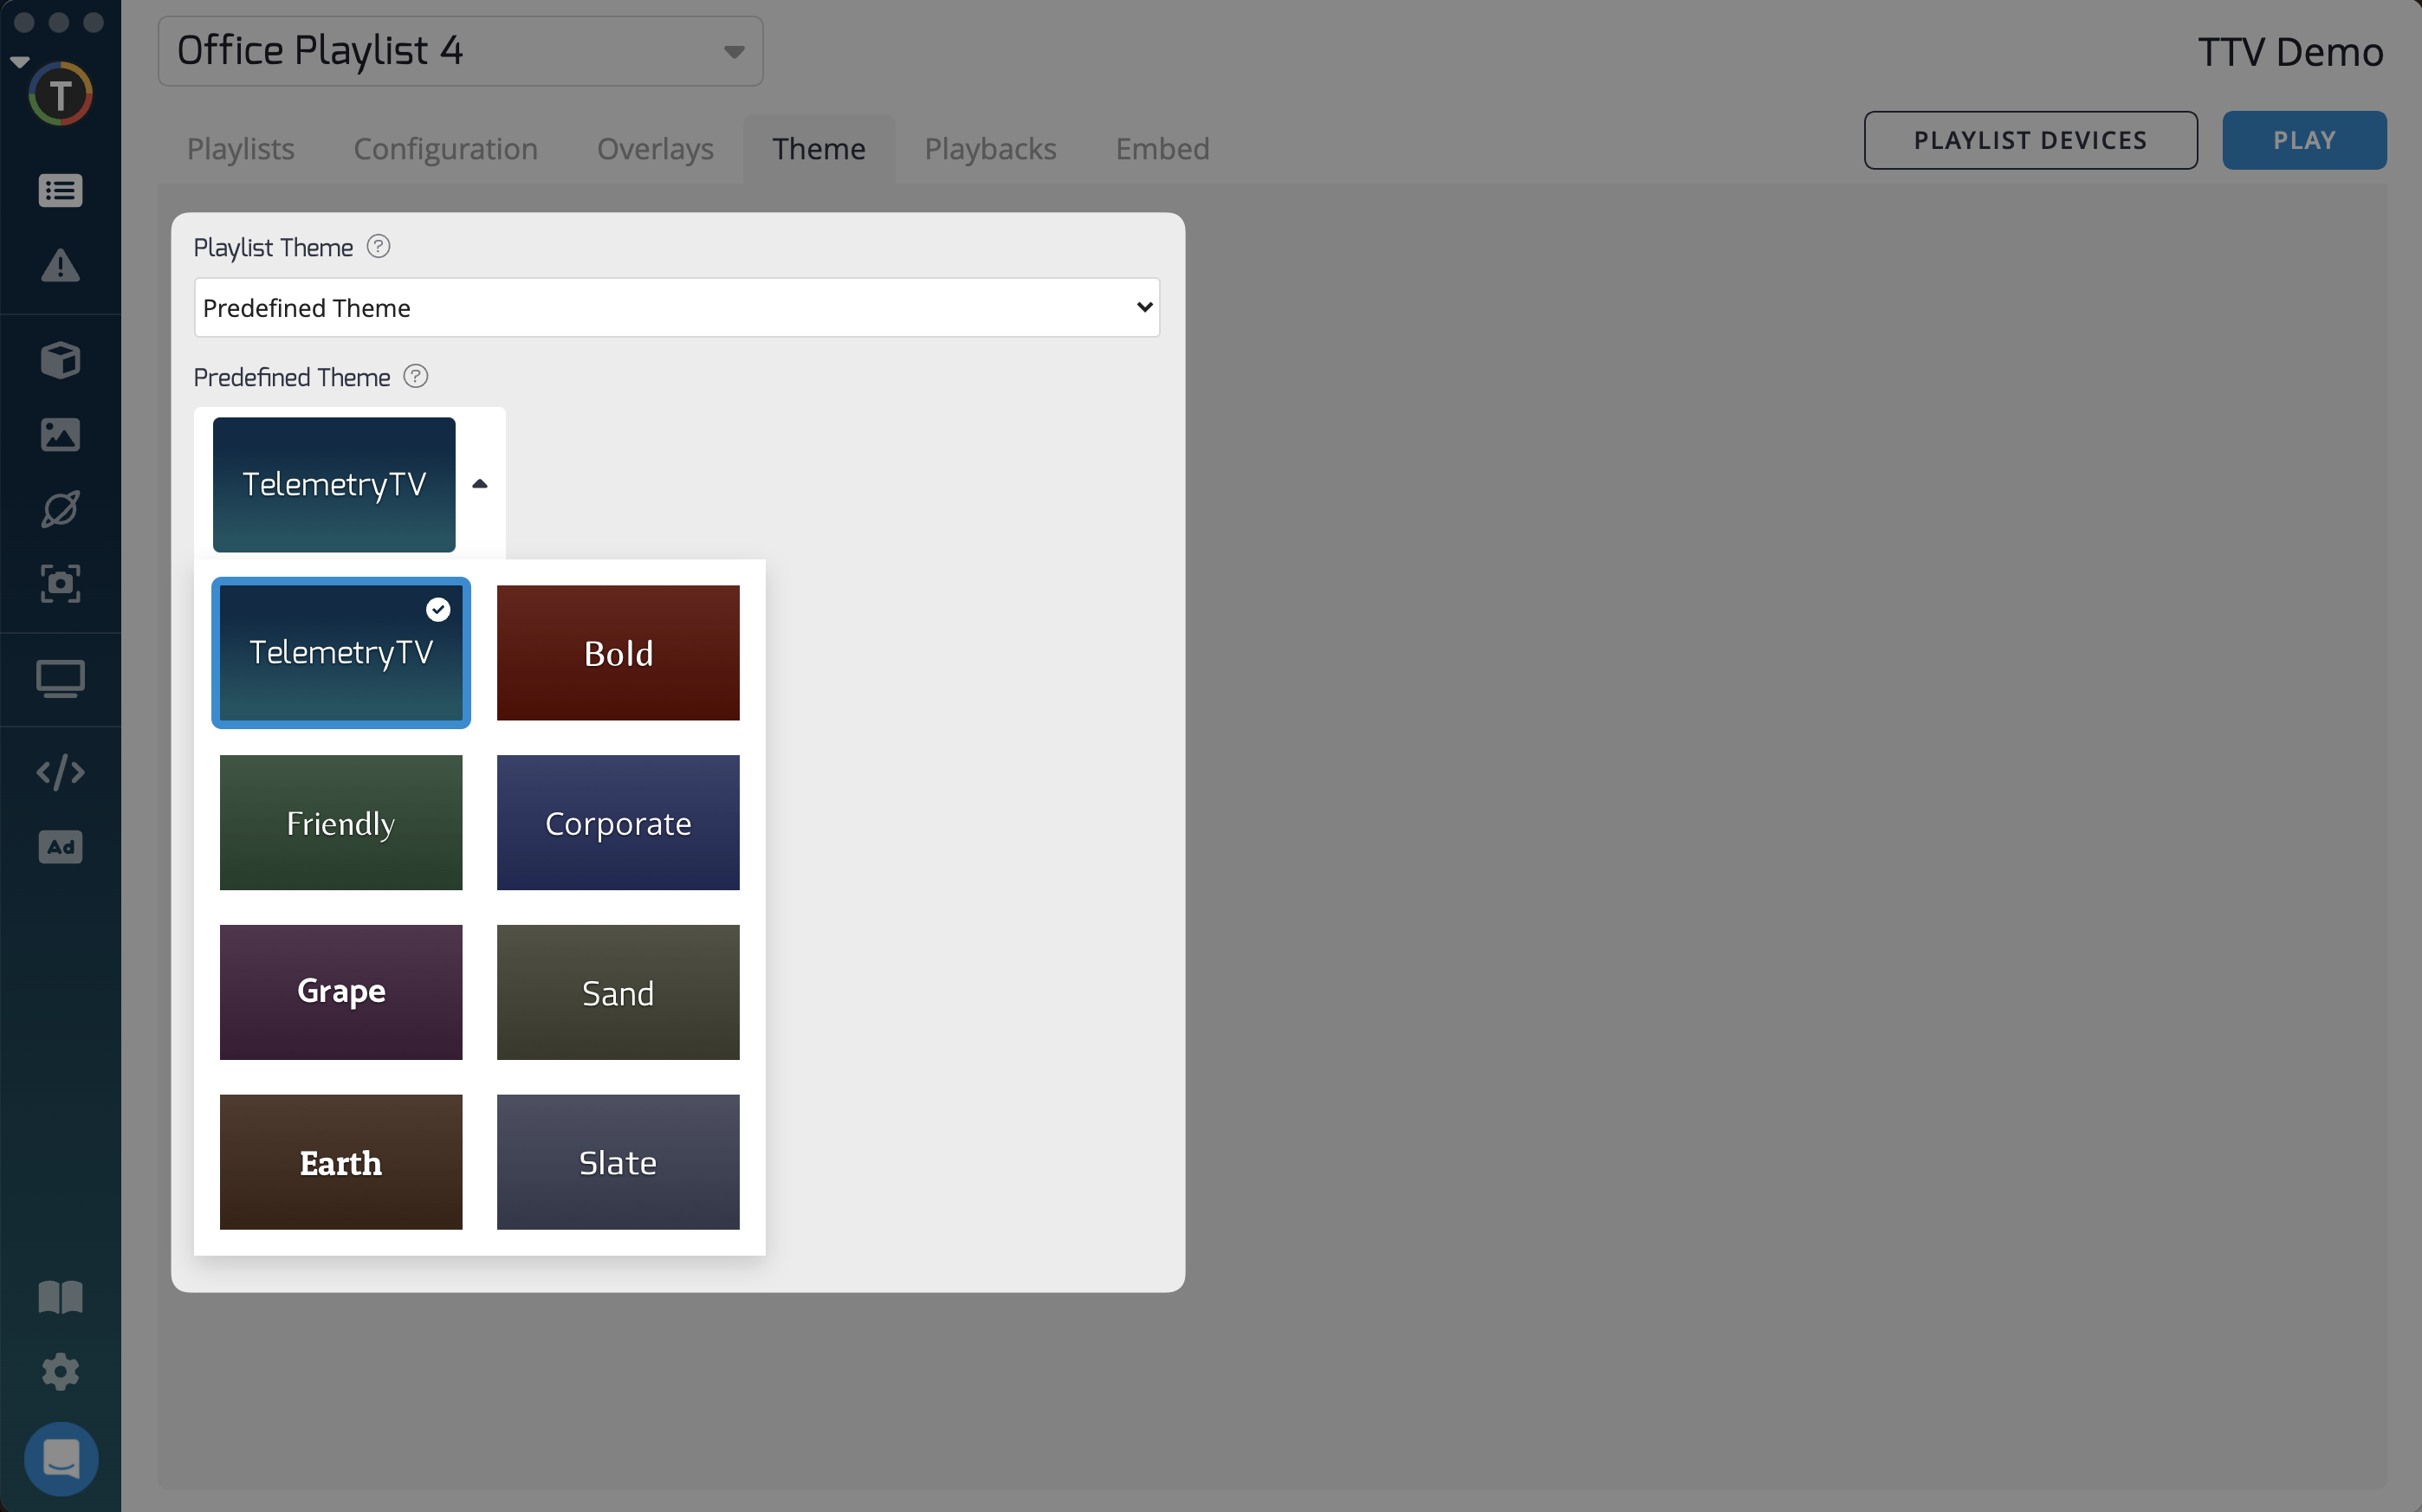Viewport: 2422px width, 1512px height.
Task: Select the Grape theme swatch
Action: [341, 992]
